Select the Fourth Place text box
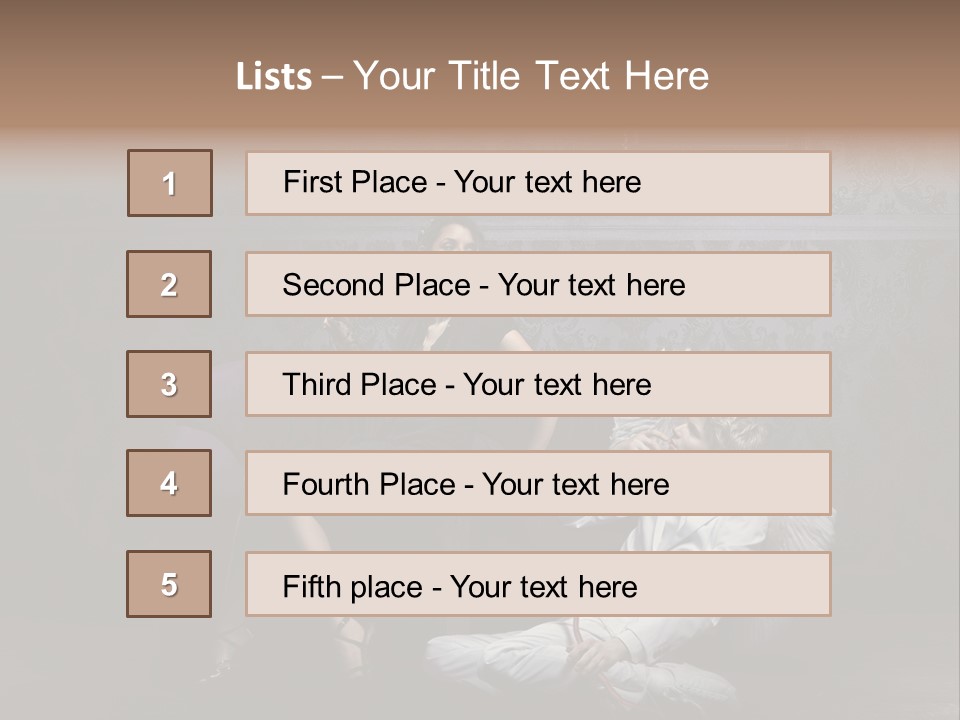Image resolution: width=960 pixels, height=720 pixels. pos(538,483)
